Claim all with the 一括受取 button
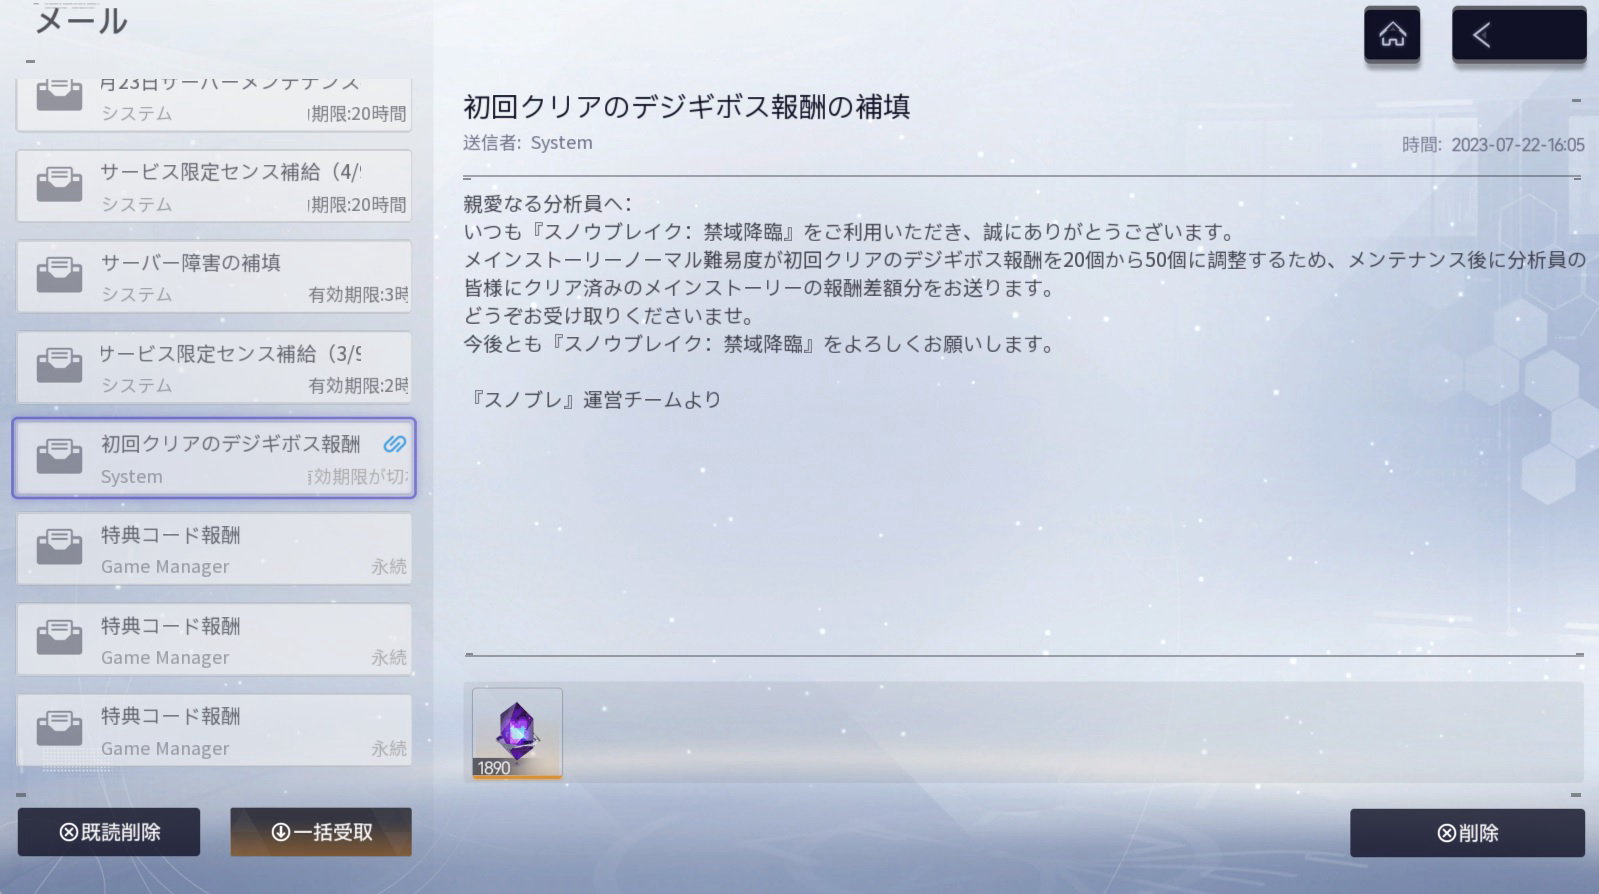The height and width of the screenshot is (894, 1599). click(x=321, y=832)
